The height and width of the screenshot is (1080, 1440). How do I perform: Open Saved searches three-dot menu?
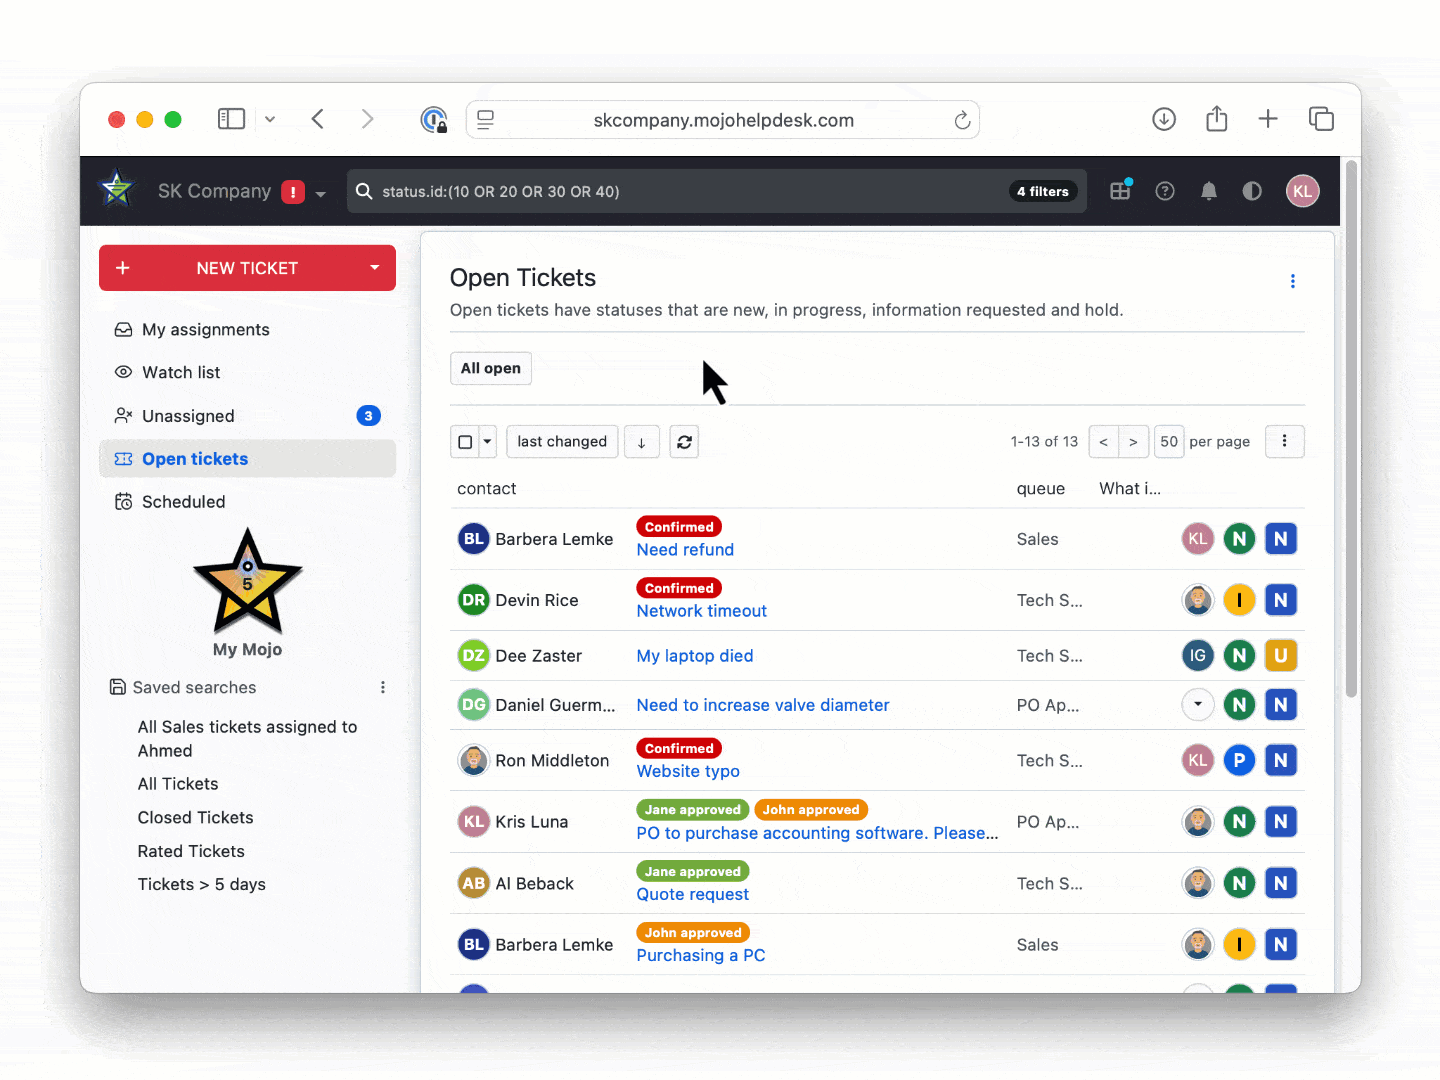click(x=382, y=687)
